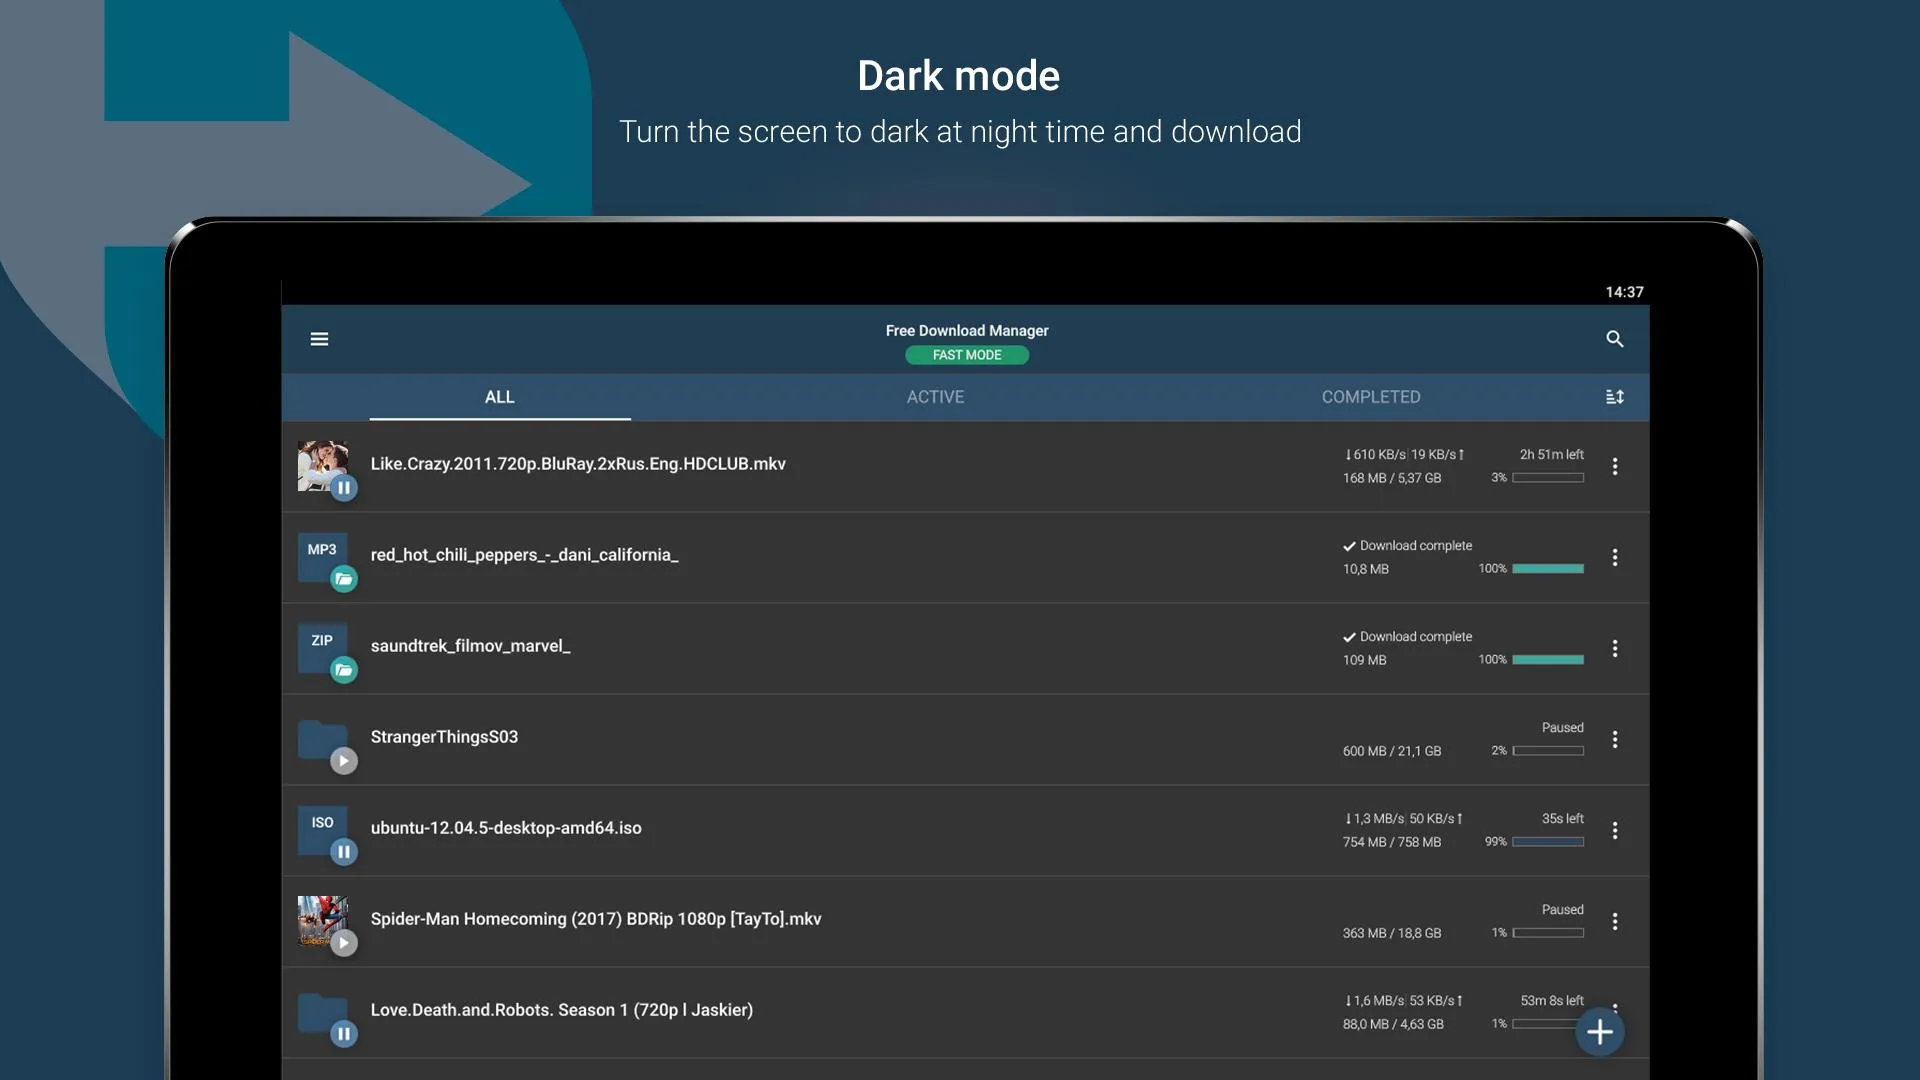Pause the Love.Death.and.Robots download
This screenshot has height=1080, width=1920.
[x=344, y=1034]
